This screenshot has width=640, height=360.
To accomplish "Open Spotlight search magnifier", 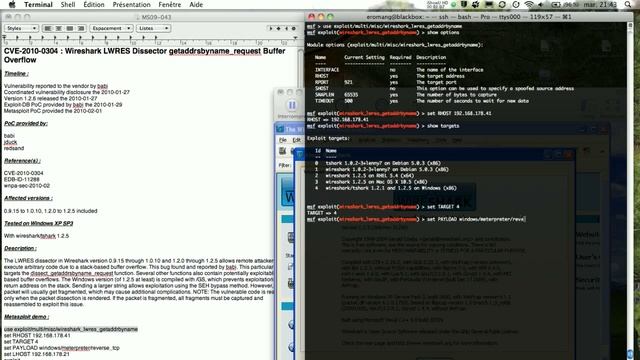I will click(x=628, y=4).
